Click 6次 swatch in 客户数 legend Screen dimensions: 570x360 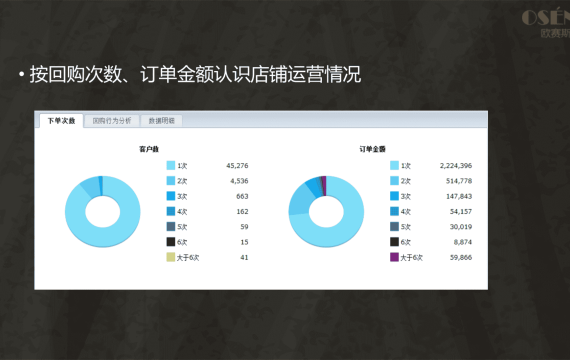pos(170,242)
